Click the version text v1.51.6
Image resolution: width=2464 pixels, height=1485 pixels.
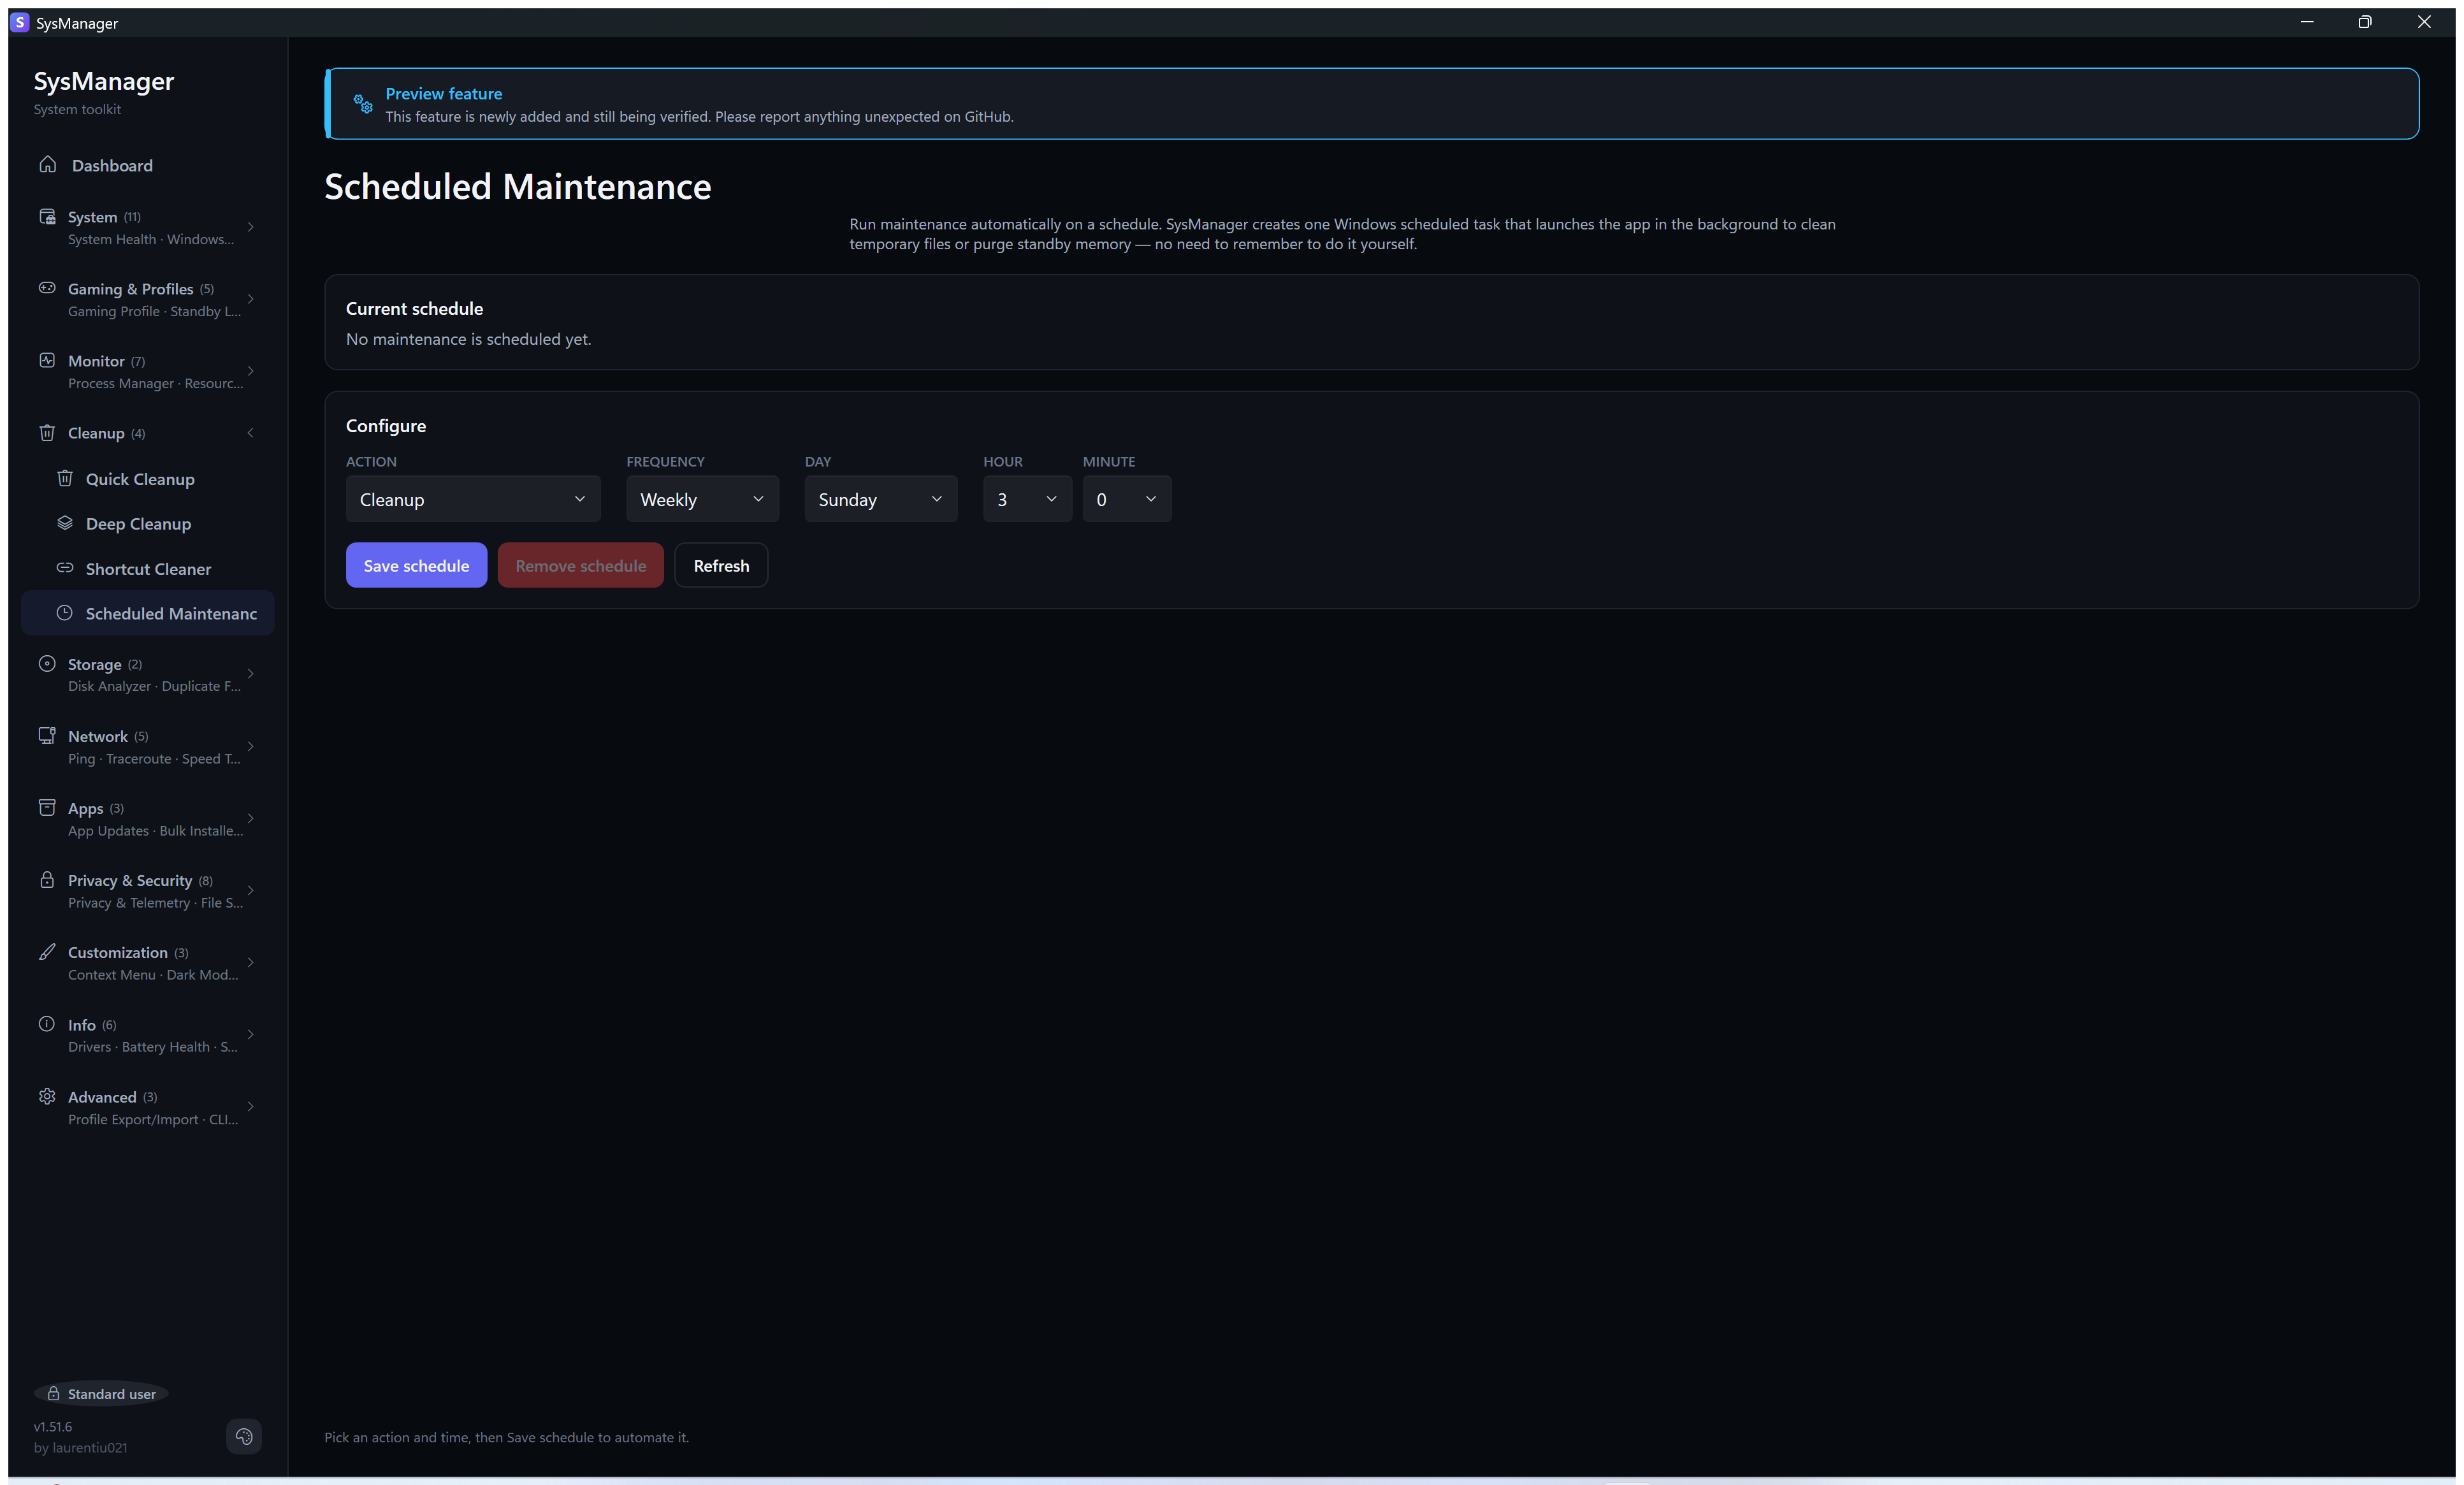53,1426
